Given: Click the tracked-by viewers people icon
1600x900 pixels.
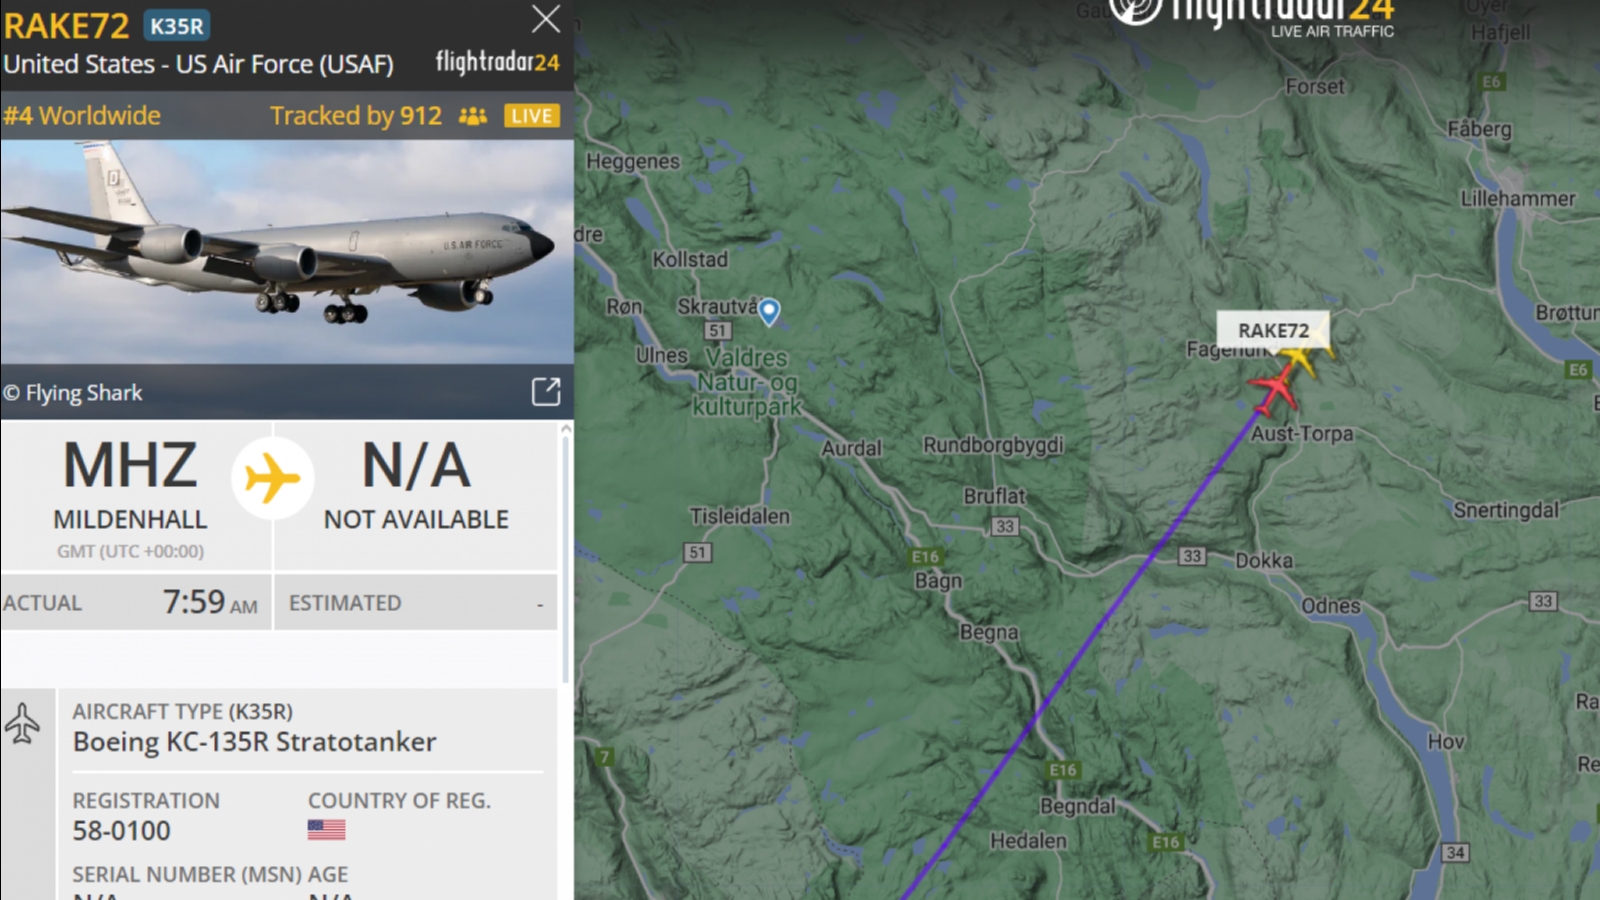Looking at the screenshot, I should [473, 116].
